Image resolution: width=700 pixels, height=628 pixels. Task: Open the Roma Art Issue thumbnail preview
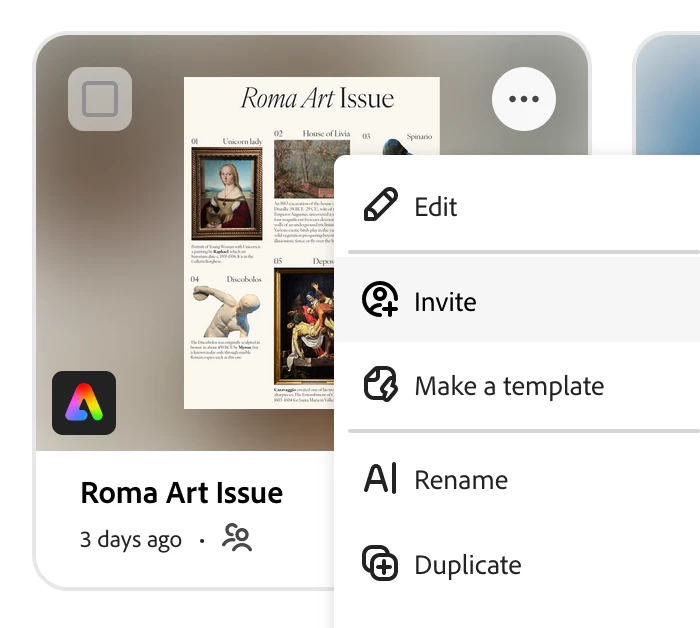[259, 243]
